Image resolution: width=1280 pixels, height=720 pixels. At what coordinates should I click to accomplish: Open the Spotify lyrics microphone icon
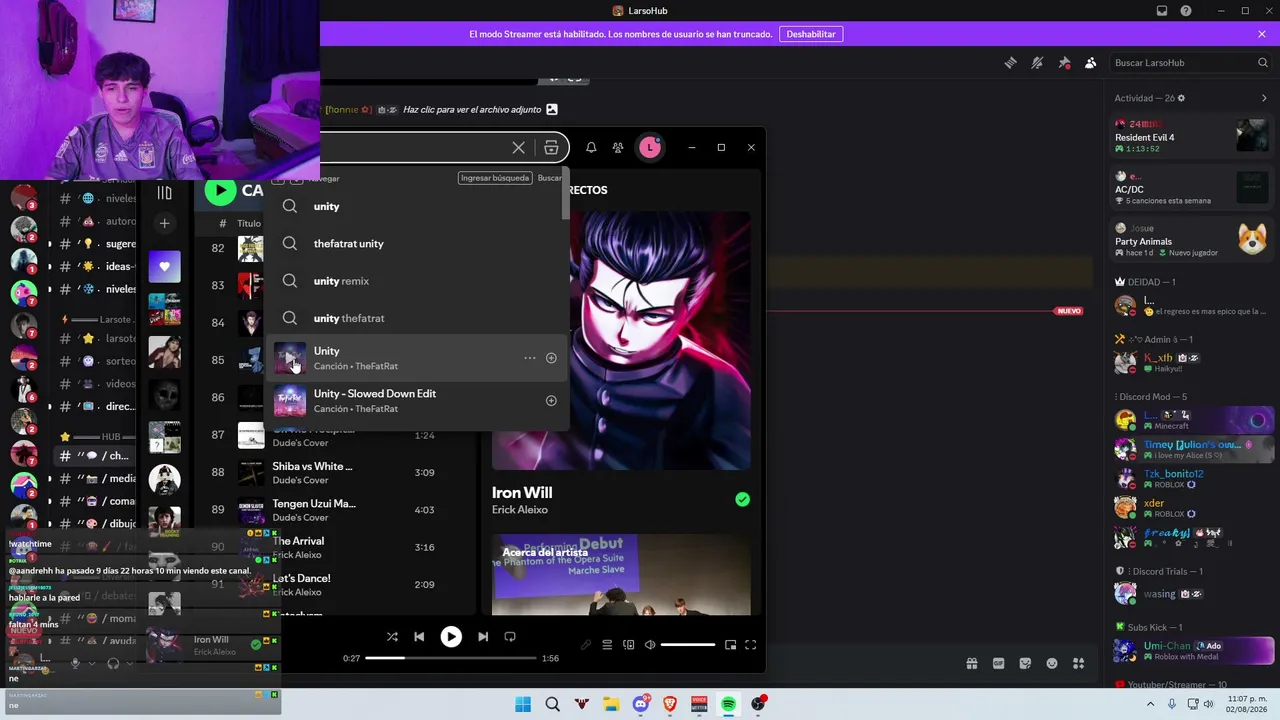point(586,645)
